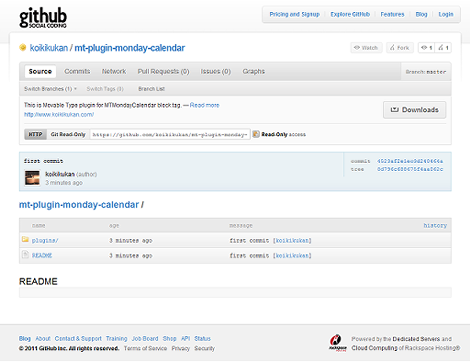
Task: View the history link
Action: click(435, 226)
